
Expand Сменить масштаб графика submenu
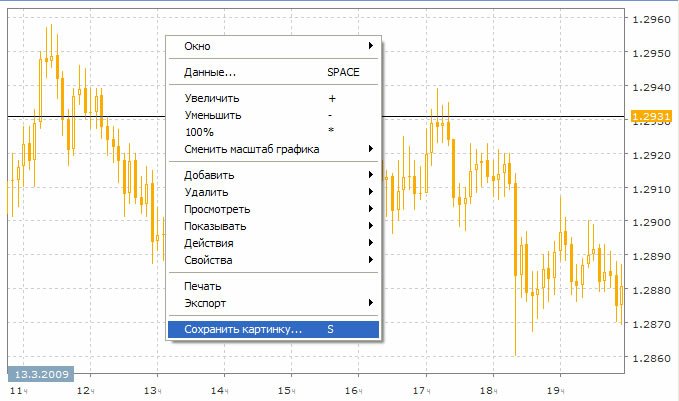[252, 150]
